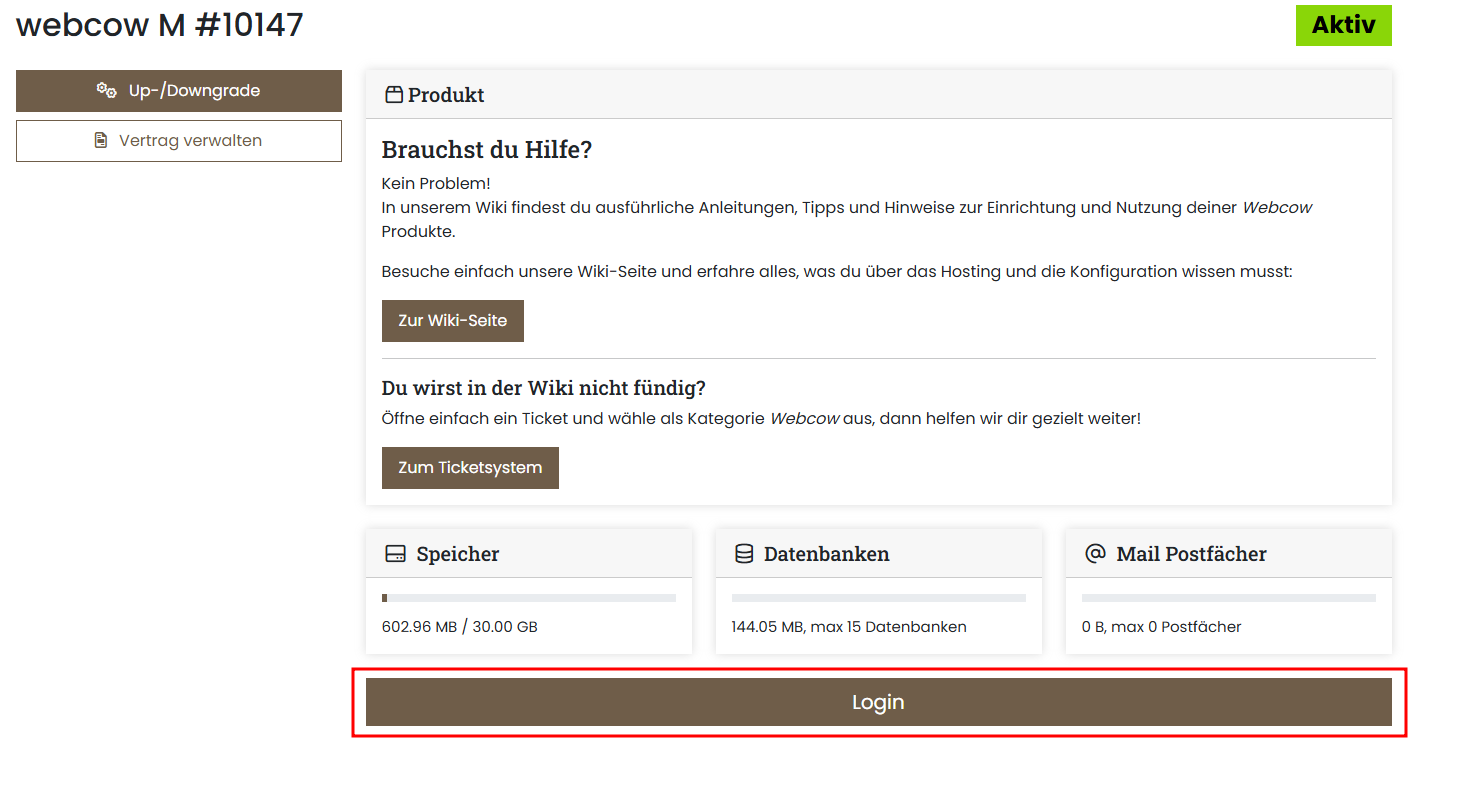Viewport: 1460px width, 786px height.
Task: Click the webcow M #10147 title
Action: tap(159, 25)
